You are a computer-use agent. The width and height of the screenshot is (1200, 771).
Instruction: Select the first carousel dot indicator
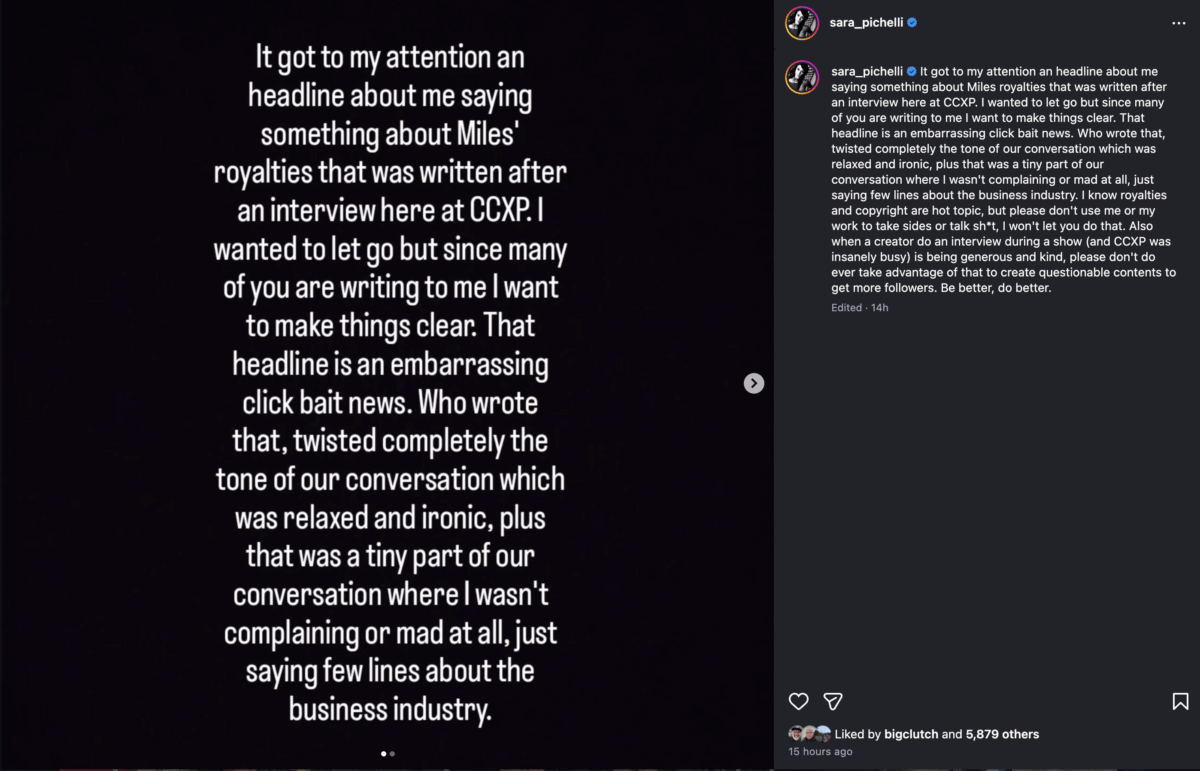(384, 754)
